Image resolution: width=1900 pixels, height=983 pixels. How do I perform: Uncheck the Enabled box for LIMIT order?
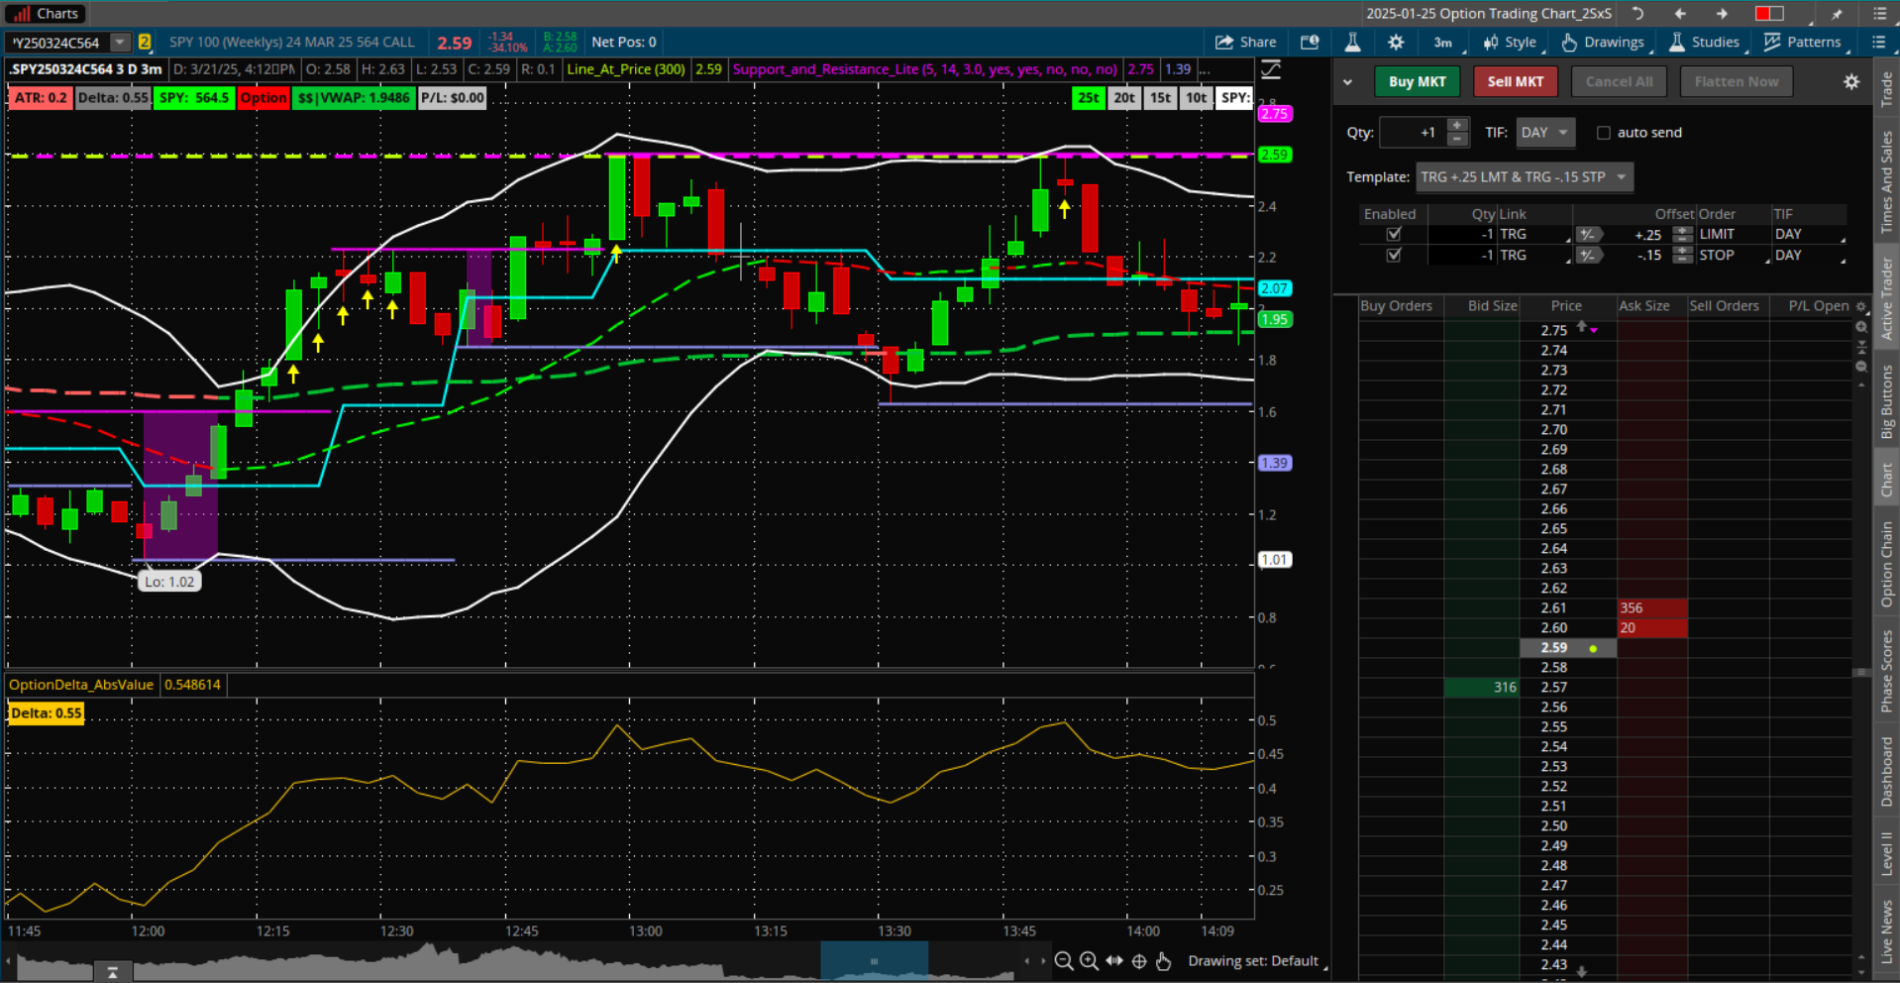click(x=1394, y=234)
